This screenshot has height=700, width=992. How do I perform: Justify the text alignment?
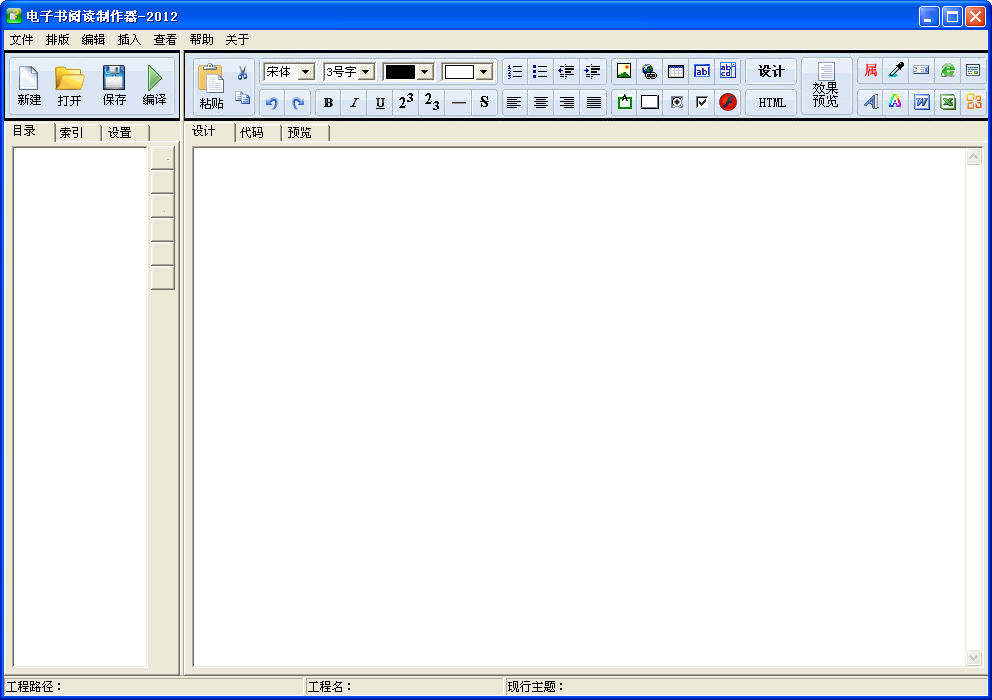click(x=593, y=103)
